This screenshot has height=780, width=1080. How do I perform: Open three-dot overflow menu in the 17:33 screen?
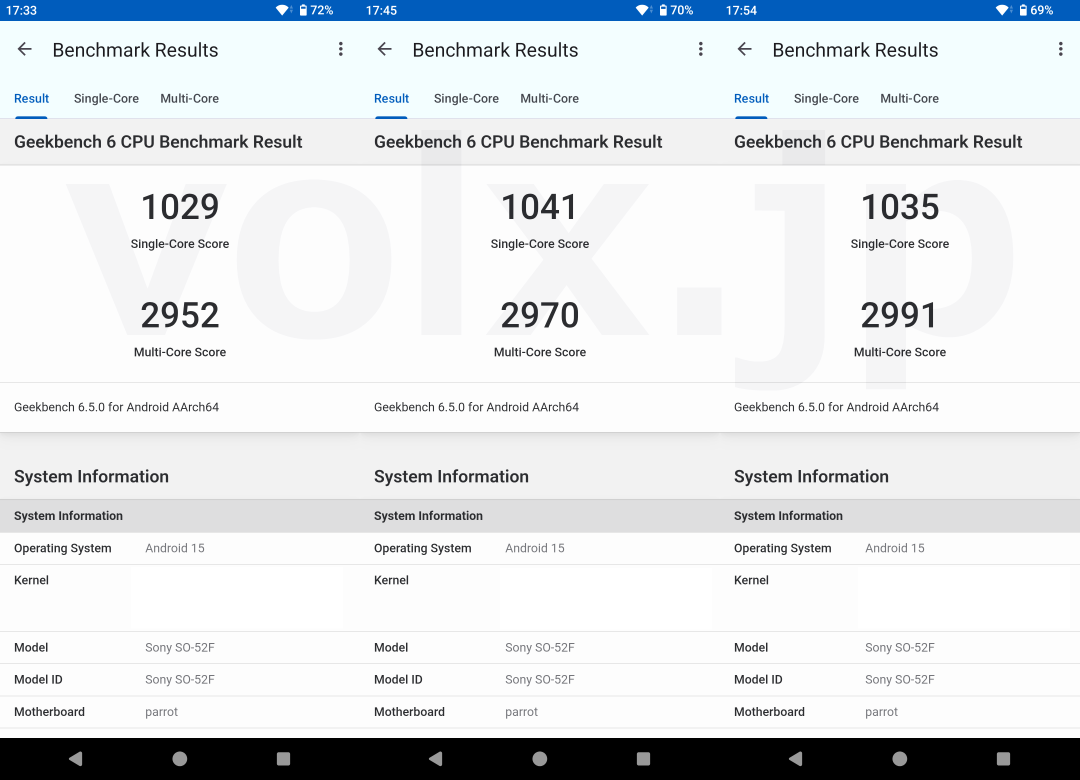coord(341,50)
